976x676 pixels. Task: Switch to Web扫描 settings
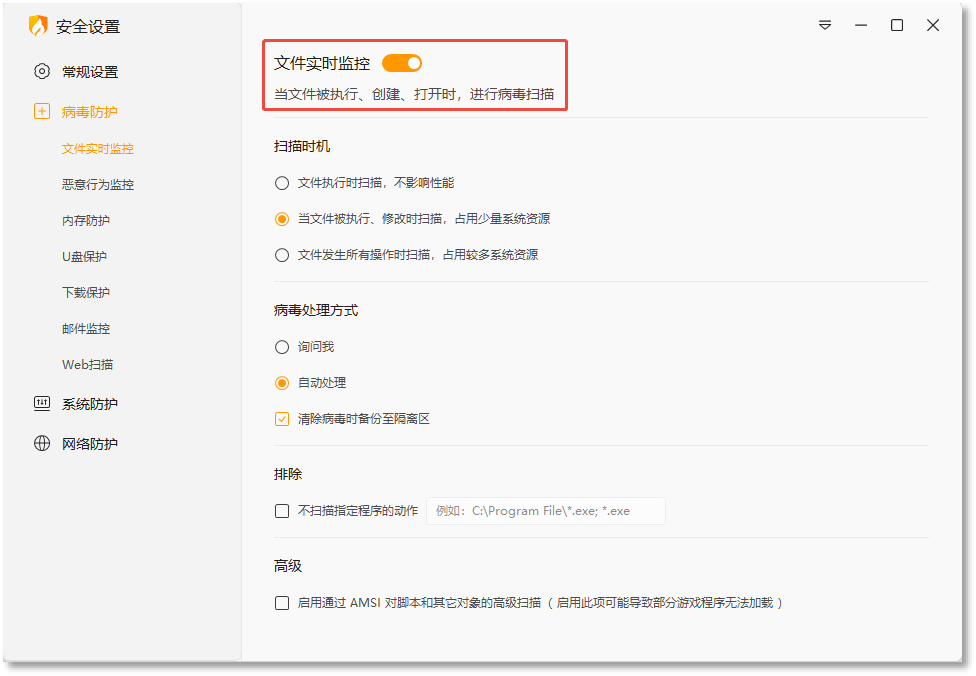[x=88, y=365]
